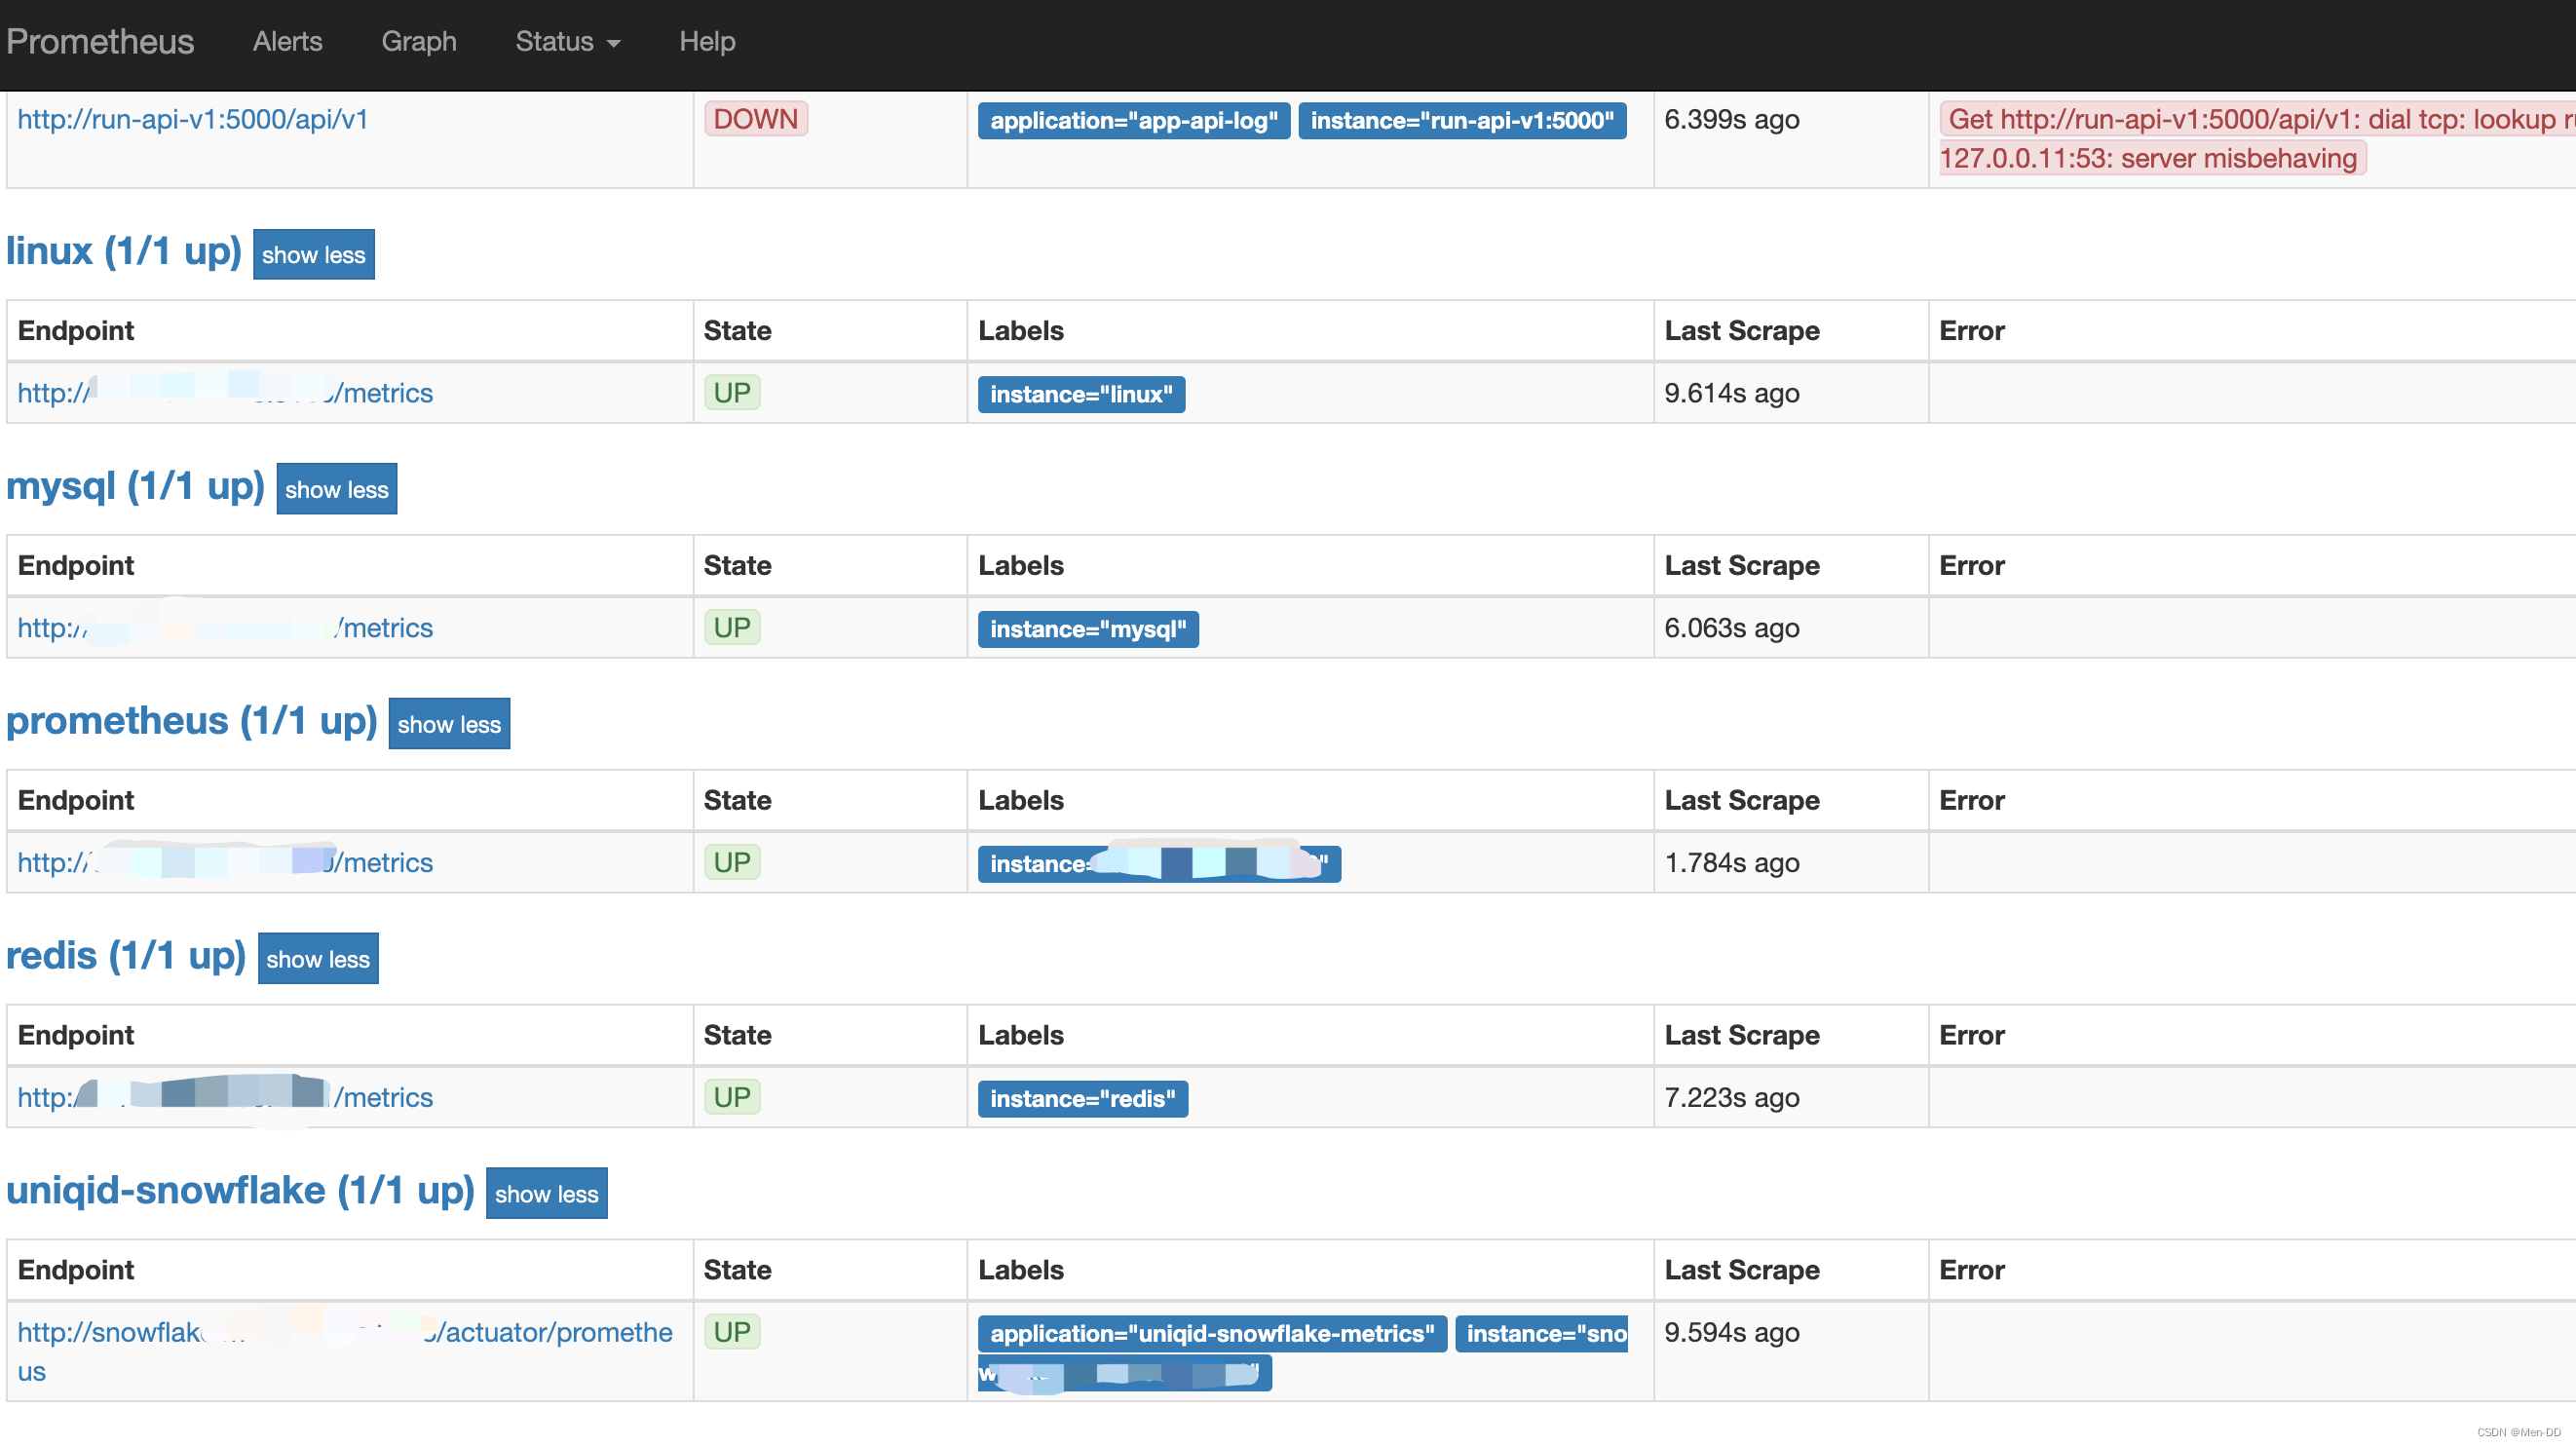2576x1446 pixels.
Task: Open the linux metrics endpoint link
Action: (x=385, y=393)
